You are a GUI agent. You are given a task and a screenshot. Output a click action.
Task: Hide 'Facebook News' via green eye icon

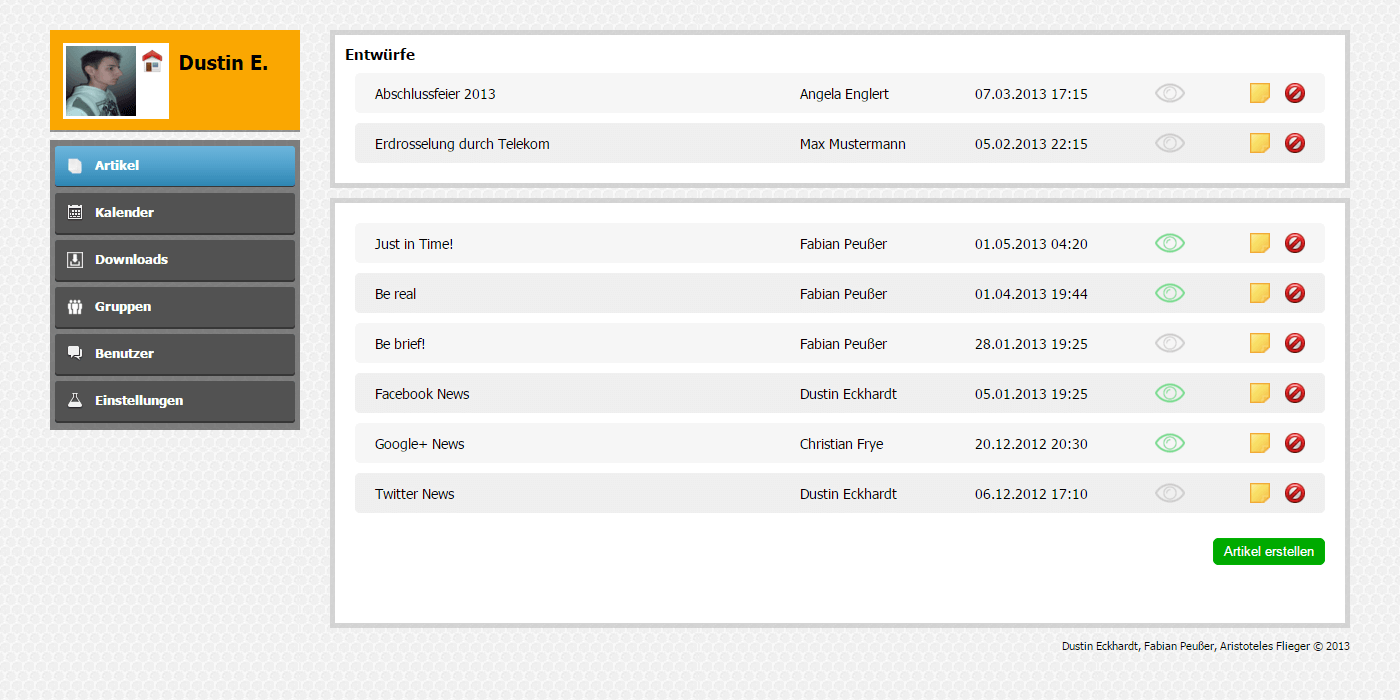pyautogui.click(x=1170, y=393)
